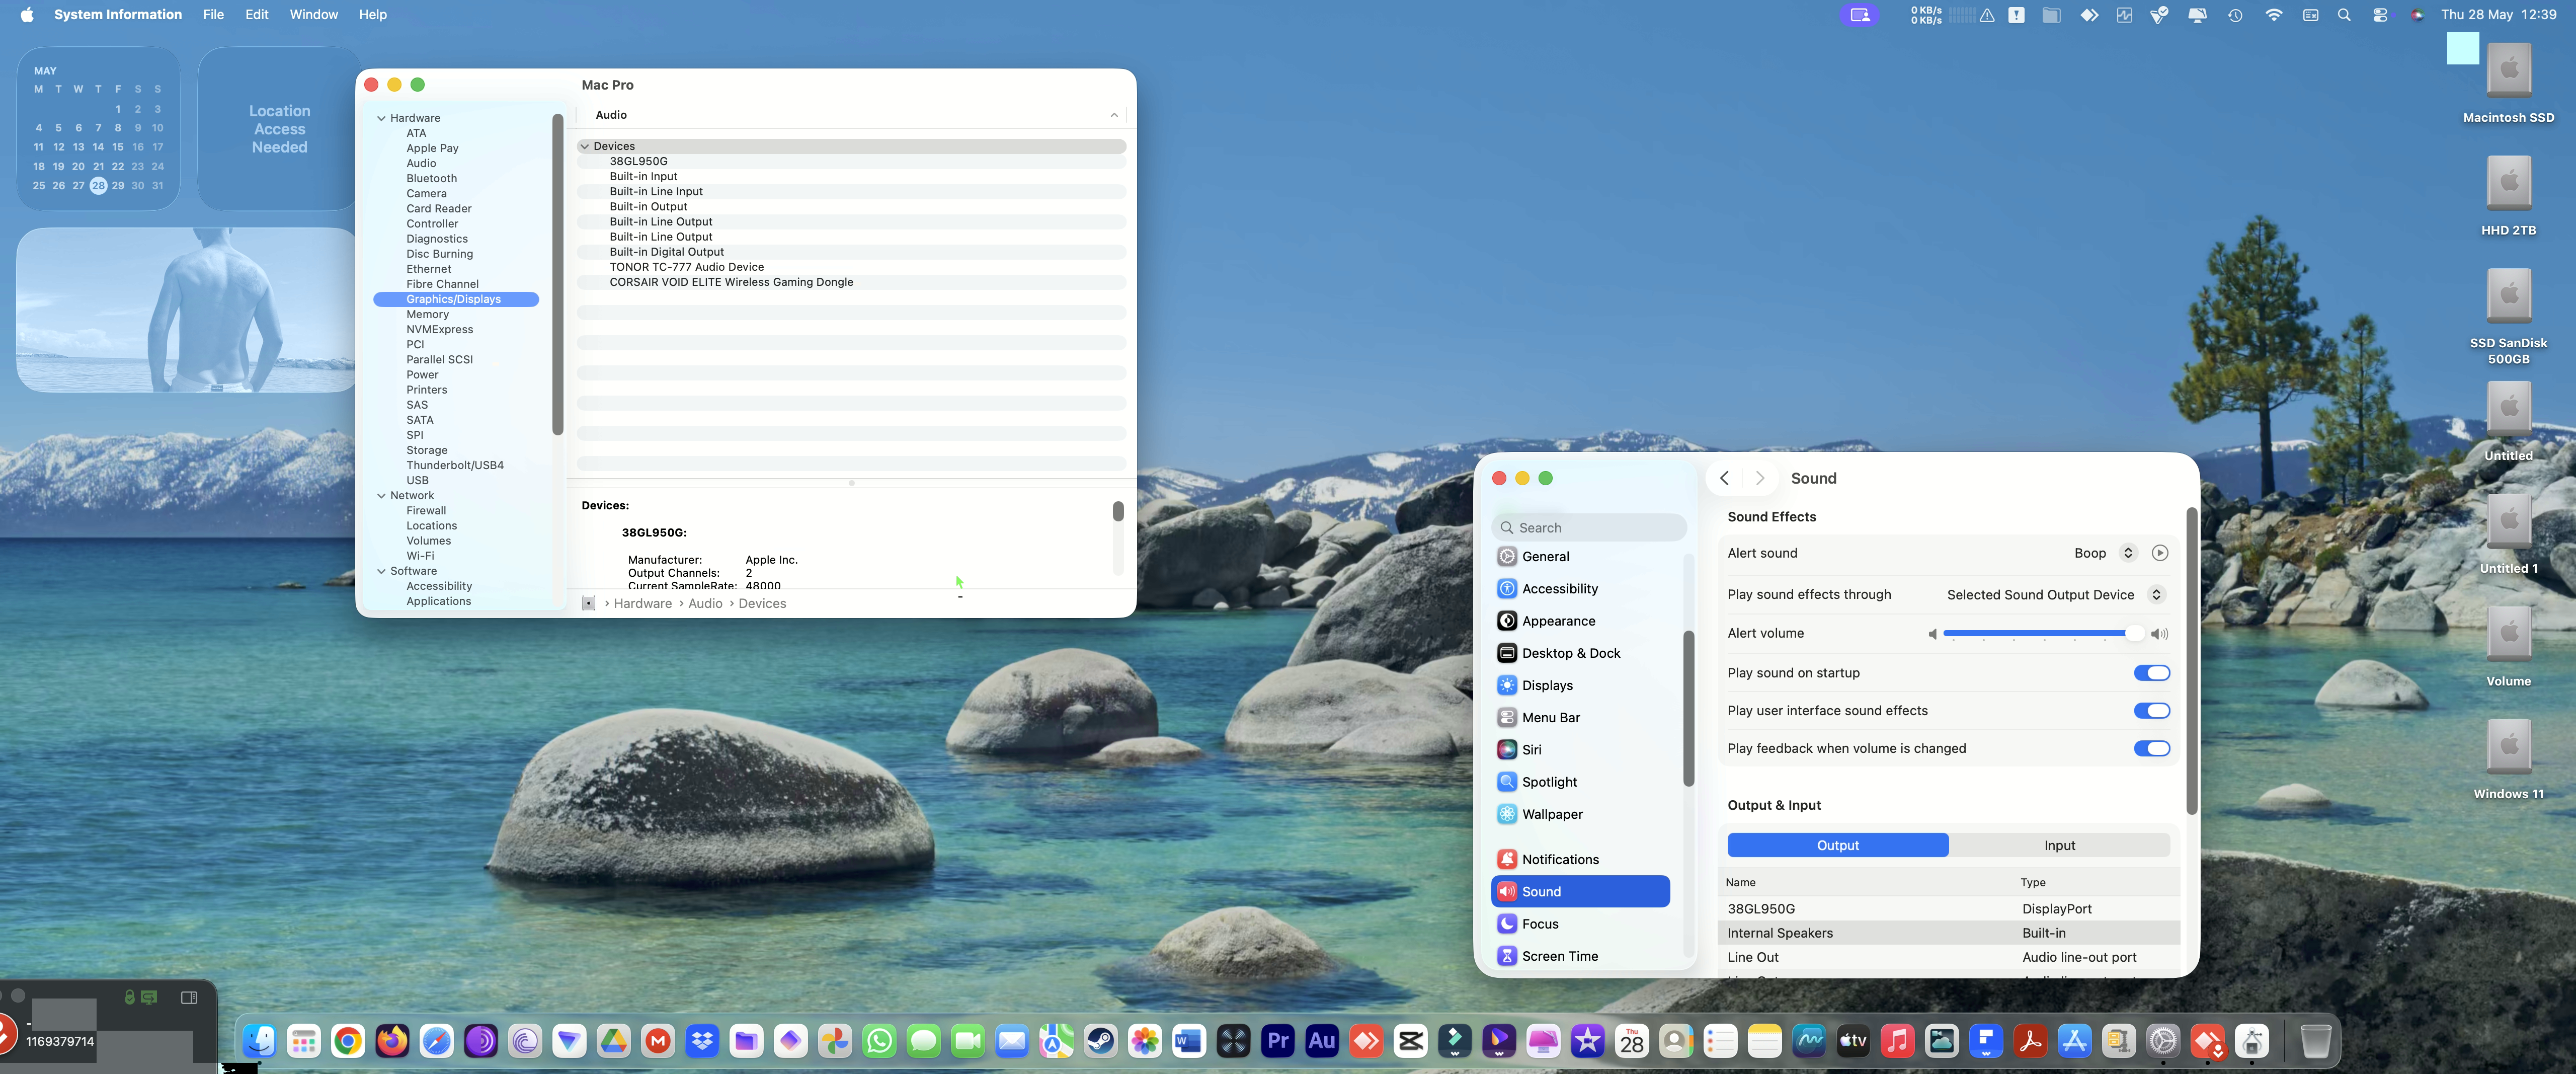Switch to the Input tab
This screenshot has height=1074, width=2576.
(x=2059, y=845)
